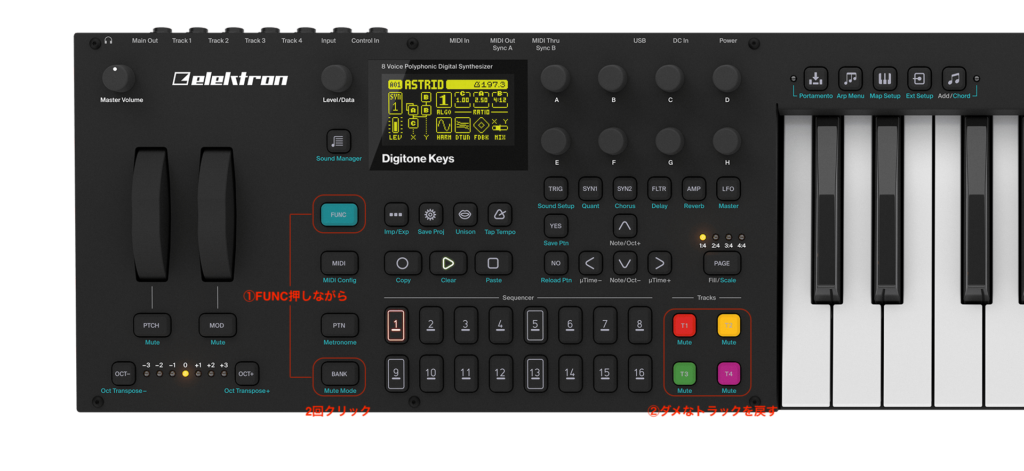Click the data encoder knob A
Image resolution: width=1024 pixels, height=471 pixels.
point(555,78)
